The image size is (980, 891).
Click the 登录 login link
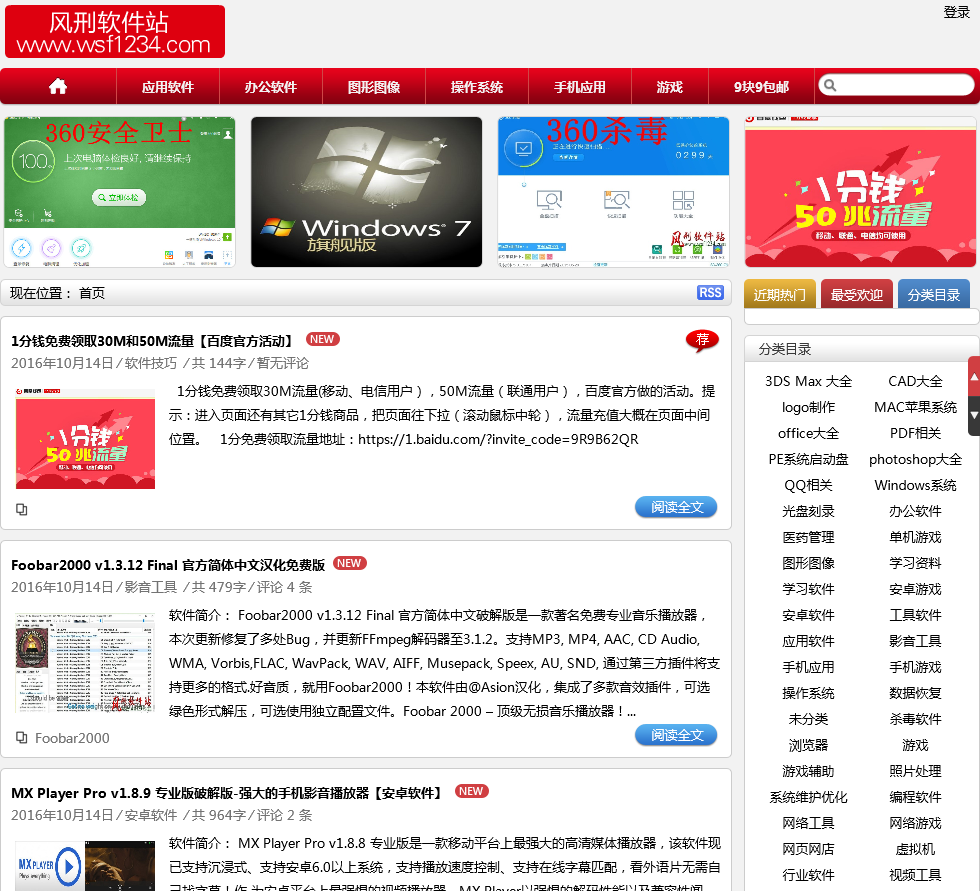[x=956, y=12]
